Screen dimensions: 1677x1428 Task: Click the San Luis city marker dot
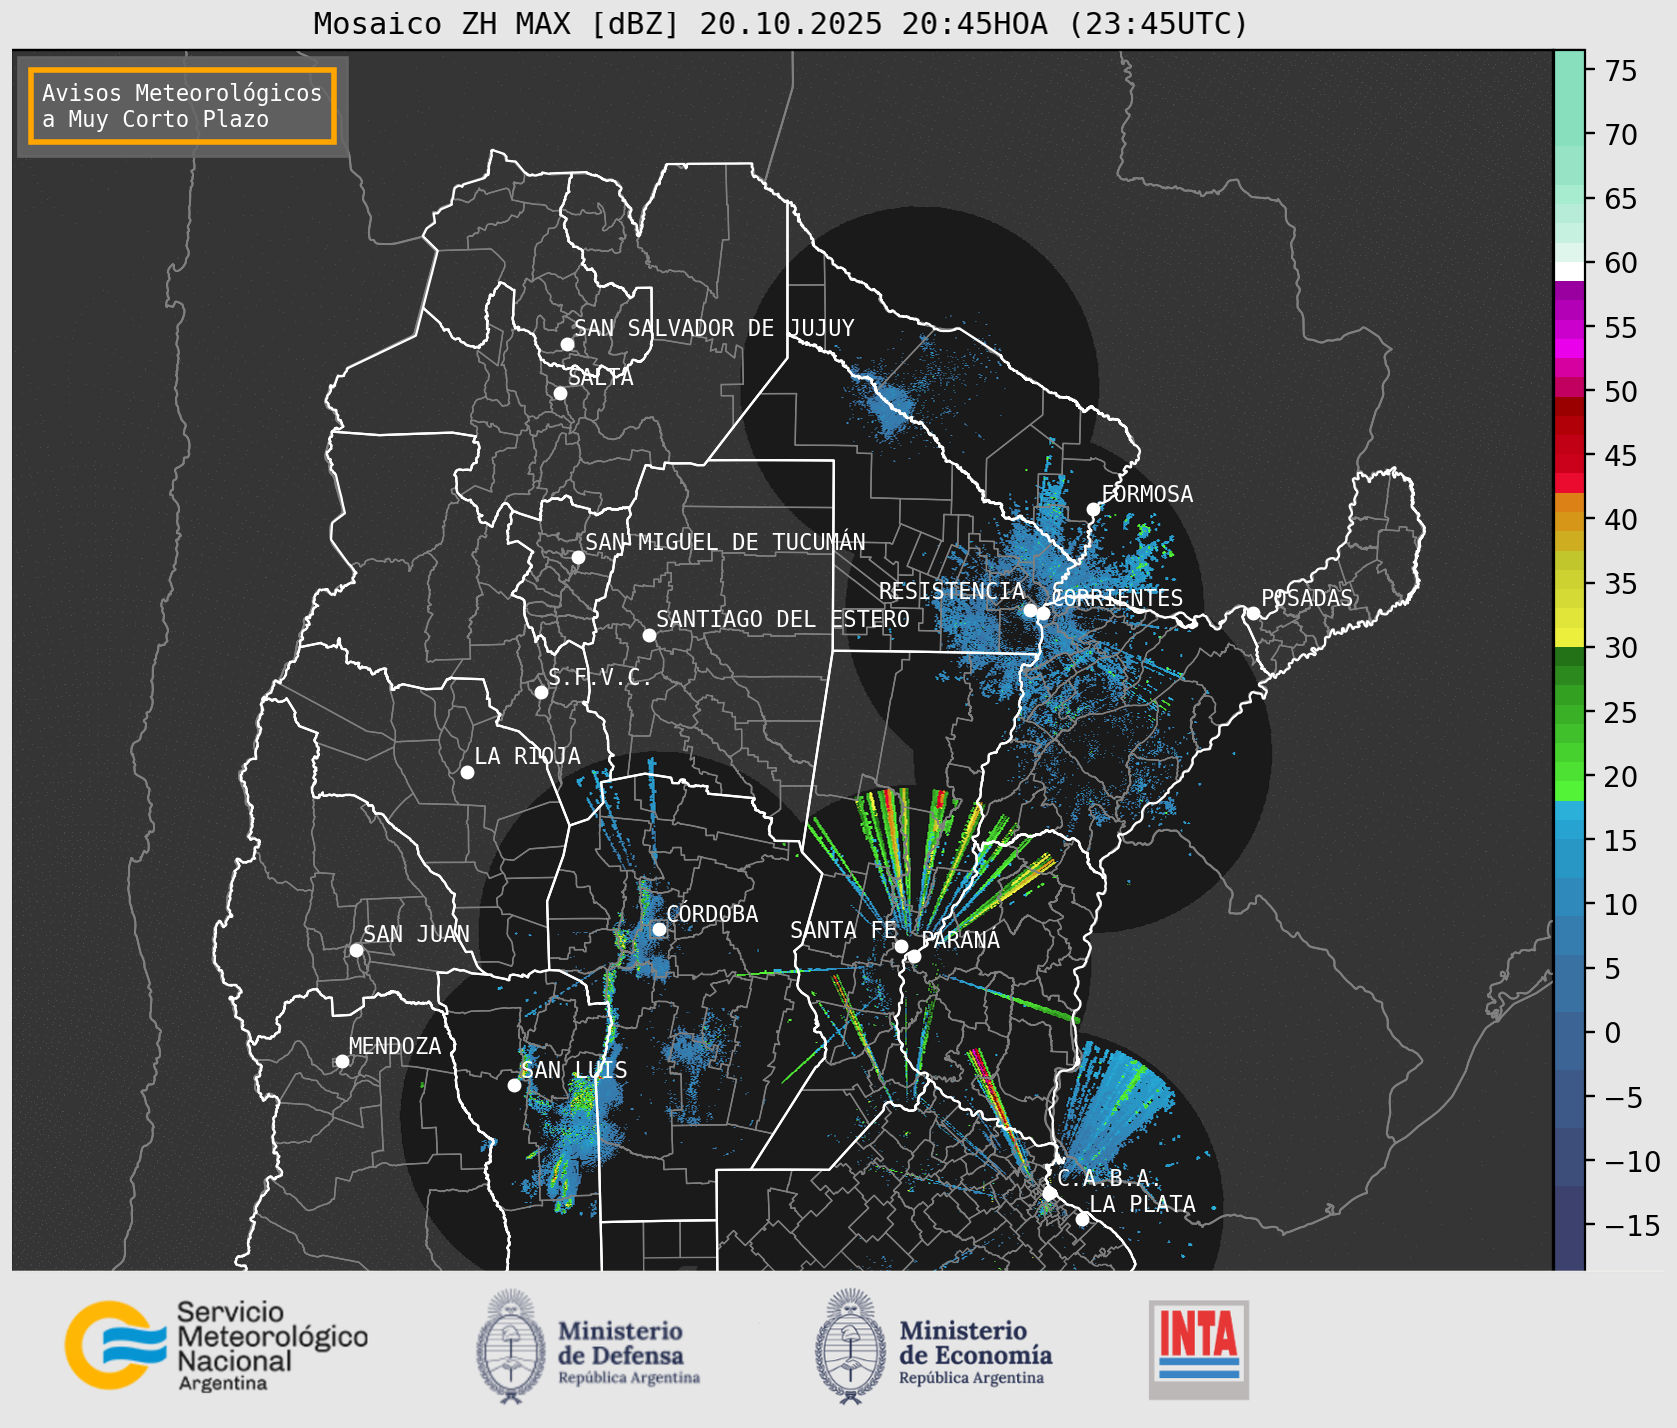514,1085
